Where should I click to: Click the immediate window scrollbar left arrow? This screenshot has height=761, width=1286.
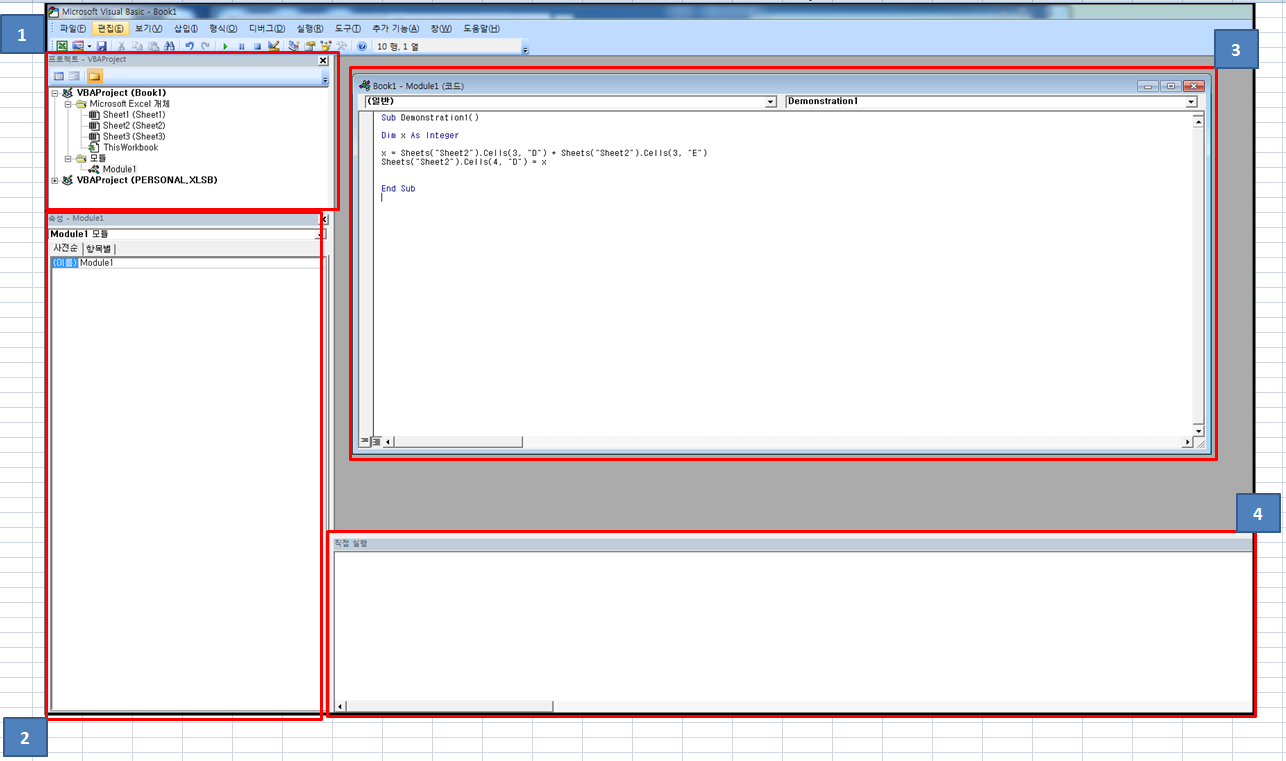[x=340, y=706]
